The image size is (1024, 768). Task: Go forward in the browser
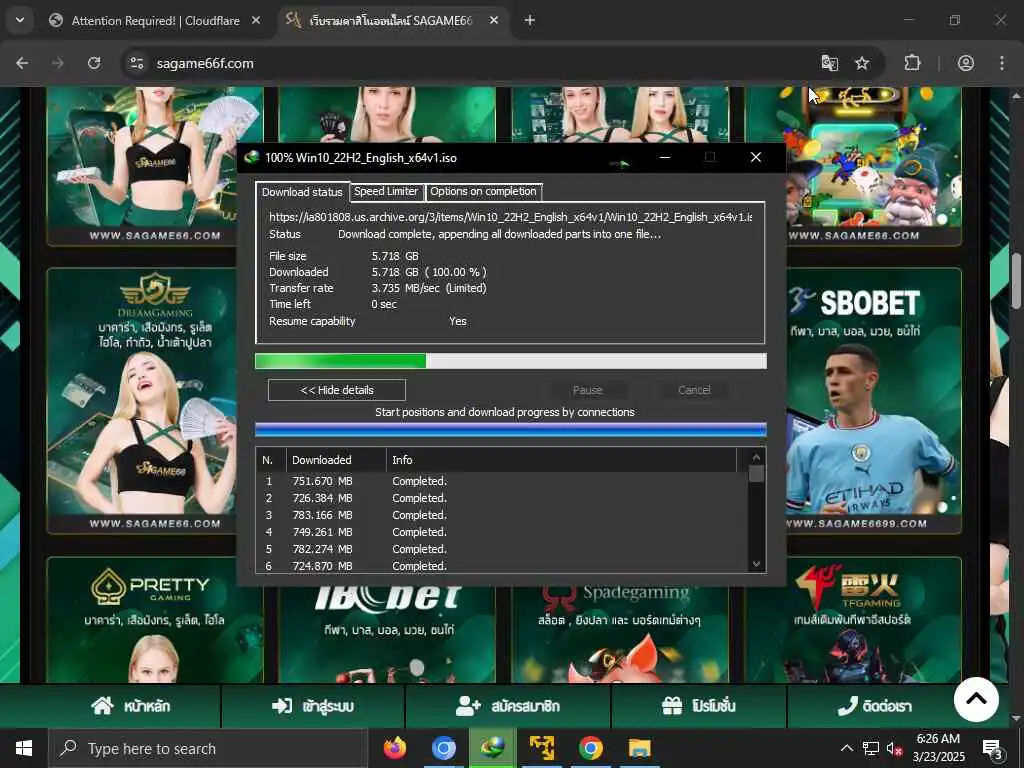pos(57,63)
